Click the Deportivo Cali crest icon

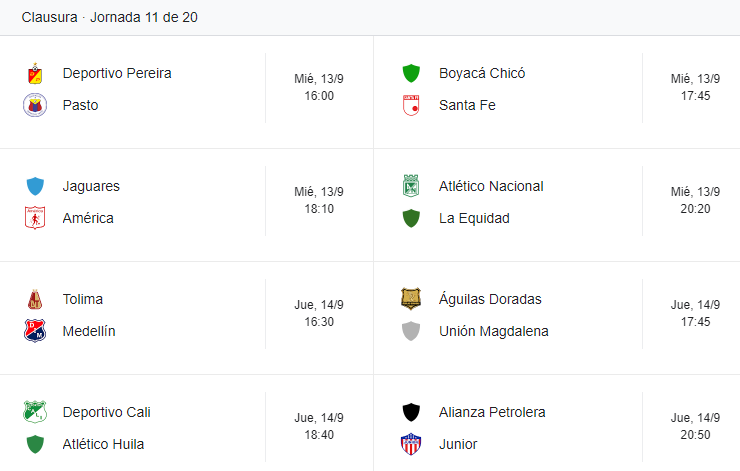35,412
